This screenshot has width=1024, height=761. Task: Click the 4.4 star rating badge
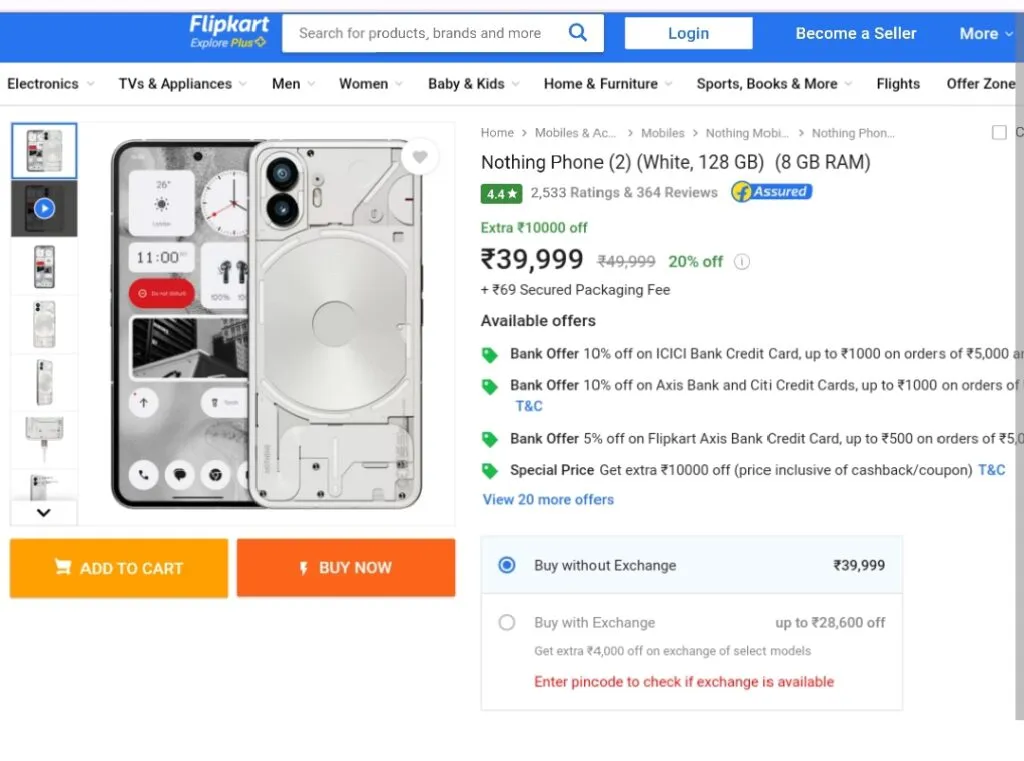point(502,193)
